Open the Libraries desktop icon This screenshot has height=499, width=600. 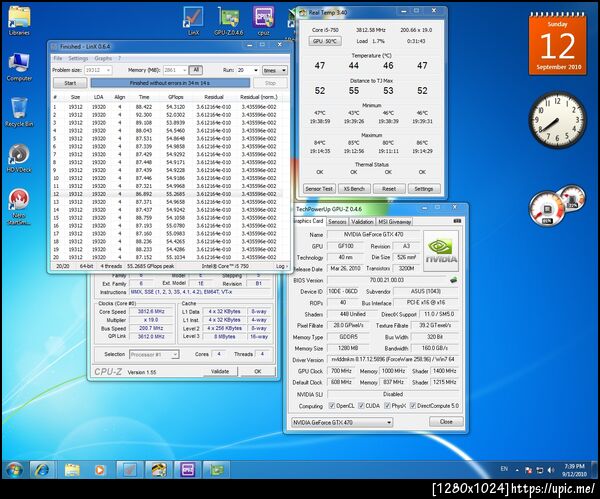pos(19,21)
